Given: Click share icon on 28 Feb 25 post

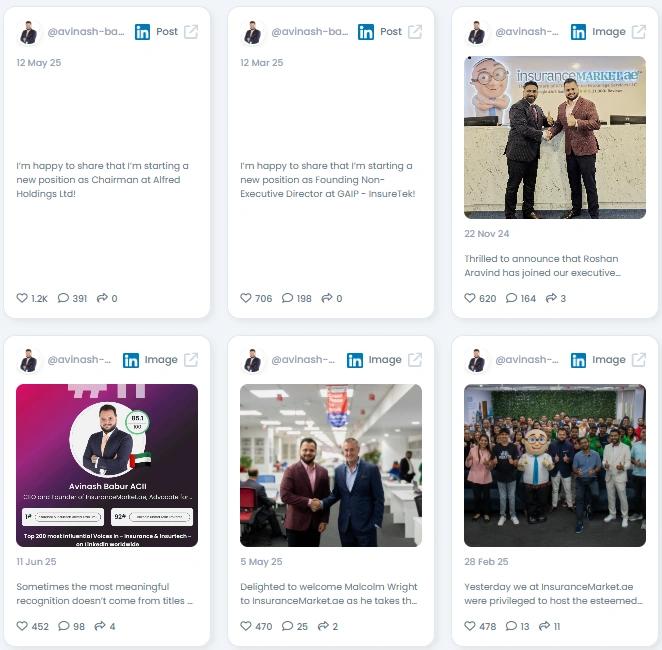Looking at the screenshot, I should pyautogui.click(x=545, y=626).
